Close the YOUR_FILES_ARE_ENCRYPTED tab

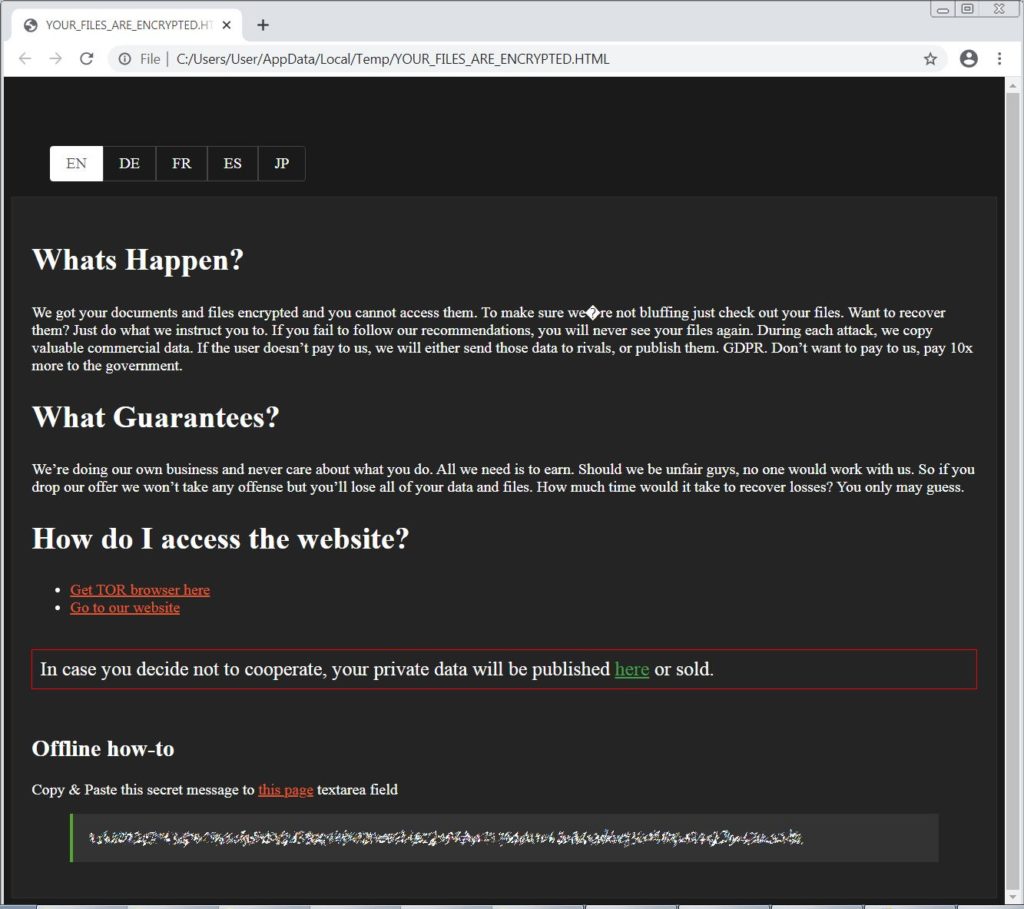pyautogui.click(x=227, y=25)
